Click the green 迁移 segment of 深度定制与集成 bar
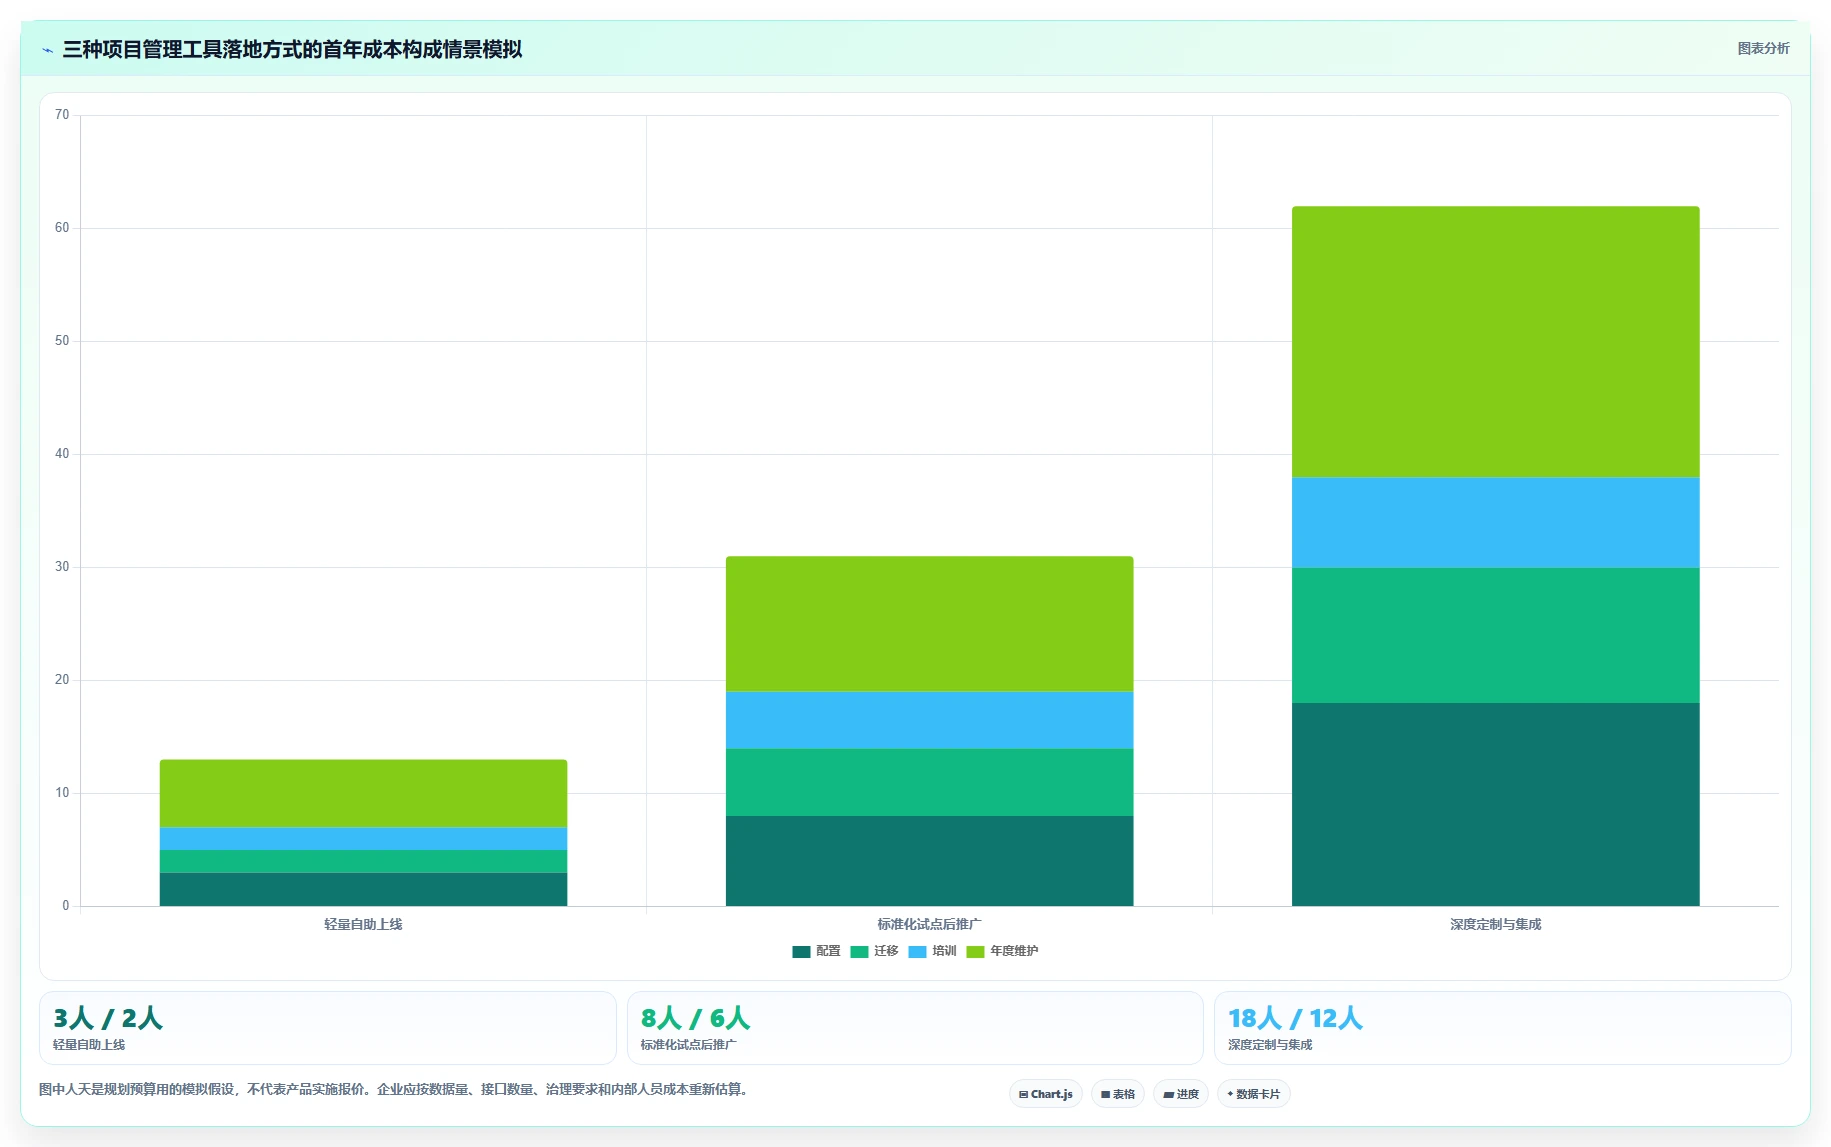This screenshot has height=1147, width=1831. point(1495,636)
